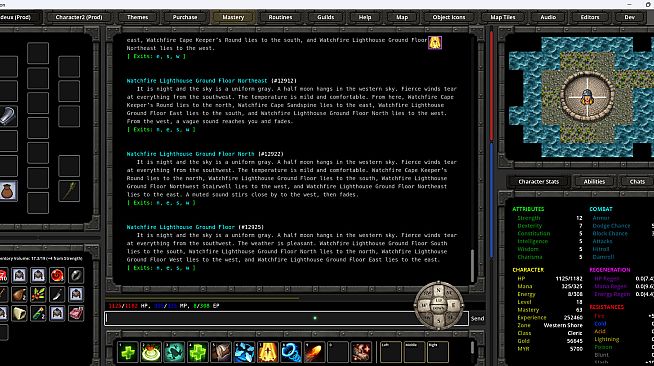
Task: Move south using the compass S button
Action: tap(438, 321)
